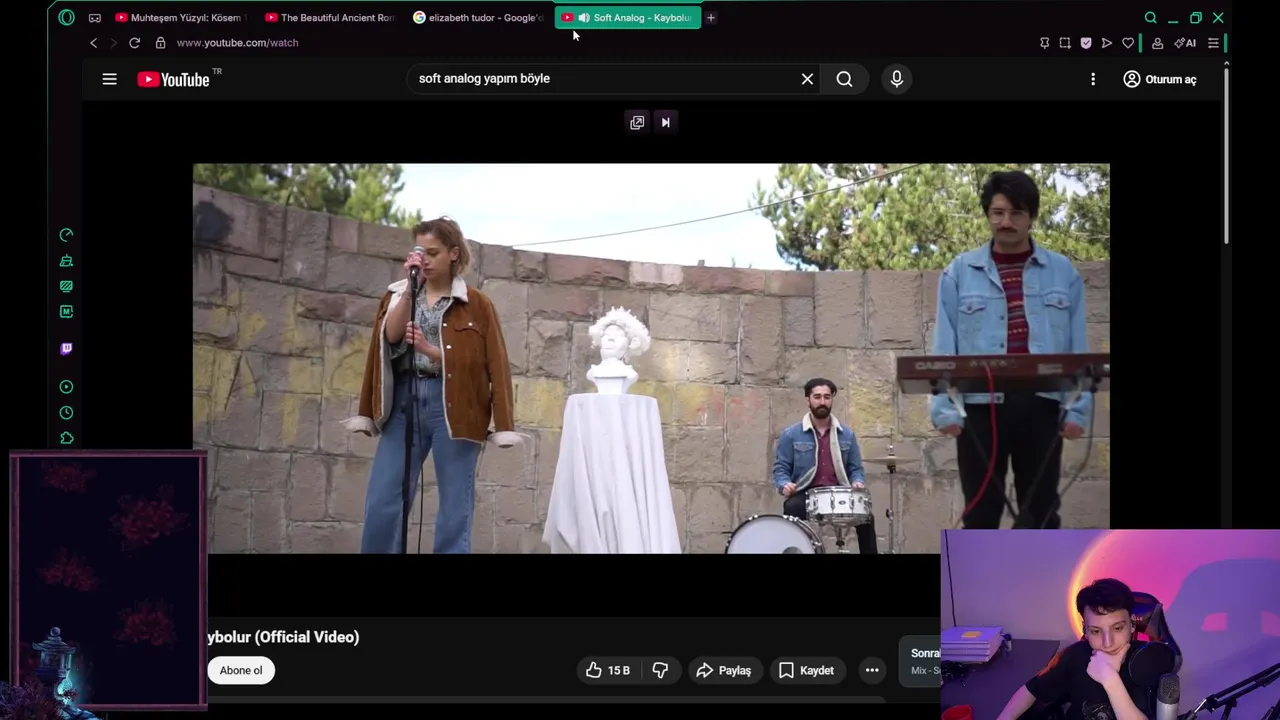
Task: Toggle the ad blocker shield icon
Action: coord(1086,43)
